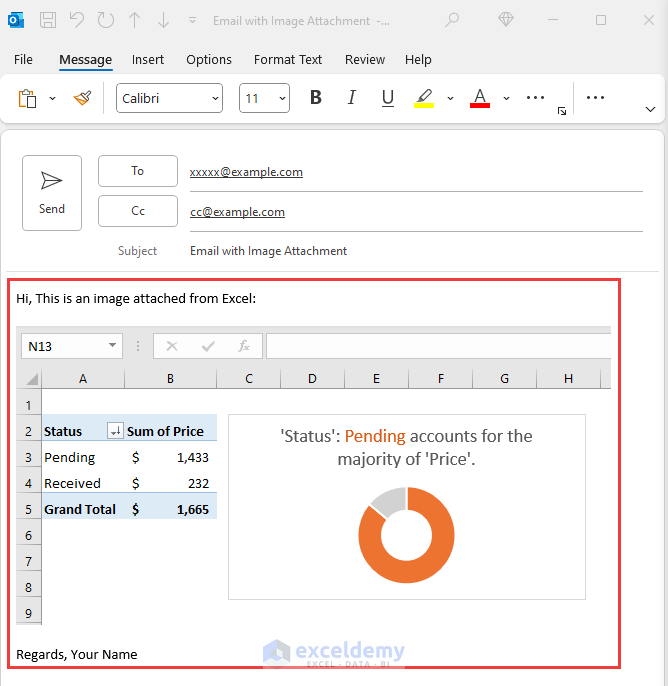
Task: Click the premium diamond icon
Action: pyautogui.click(x=506, y=19)
